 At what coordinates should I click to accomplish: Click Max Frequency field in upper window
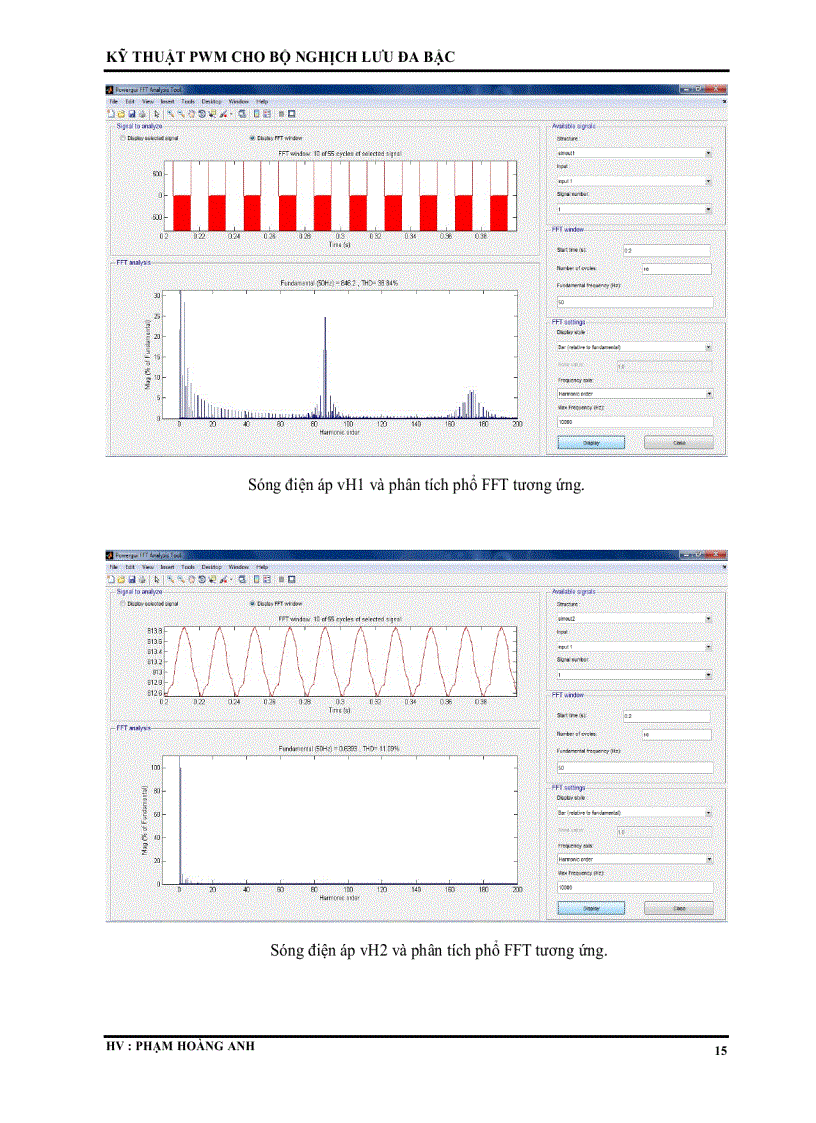point(634,421)
